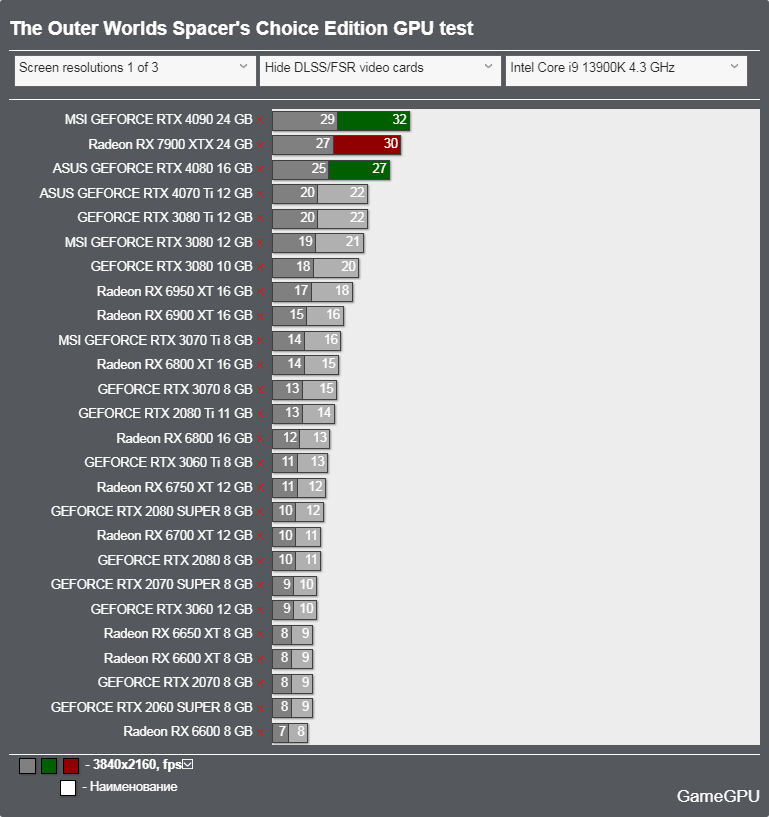Image resolution: width=769 pixels, height=817 pixels.
Task: Remove Radeon RX 6700 XT via red X
Action: click(x=260, y=537)
